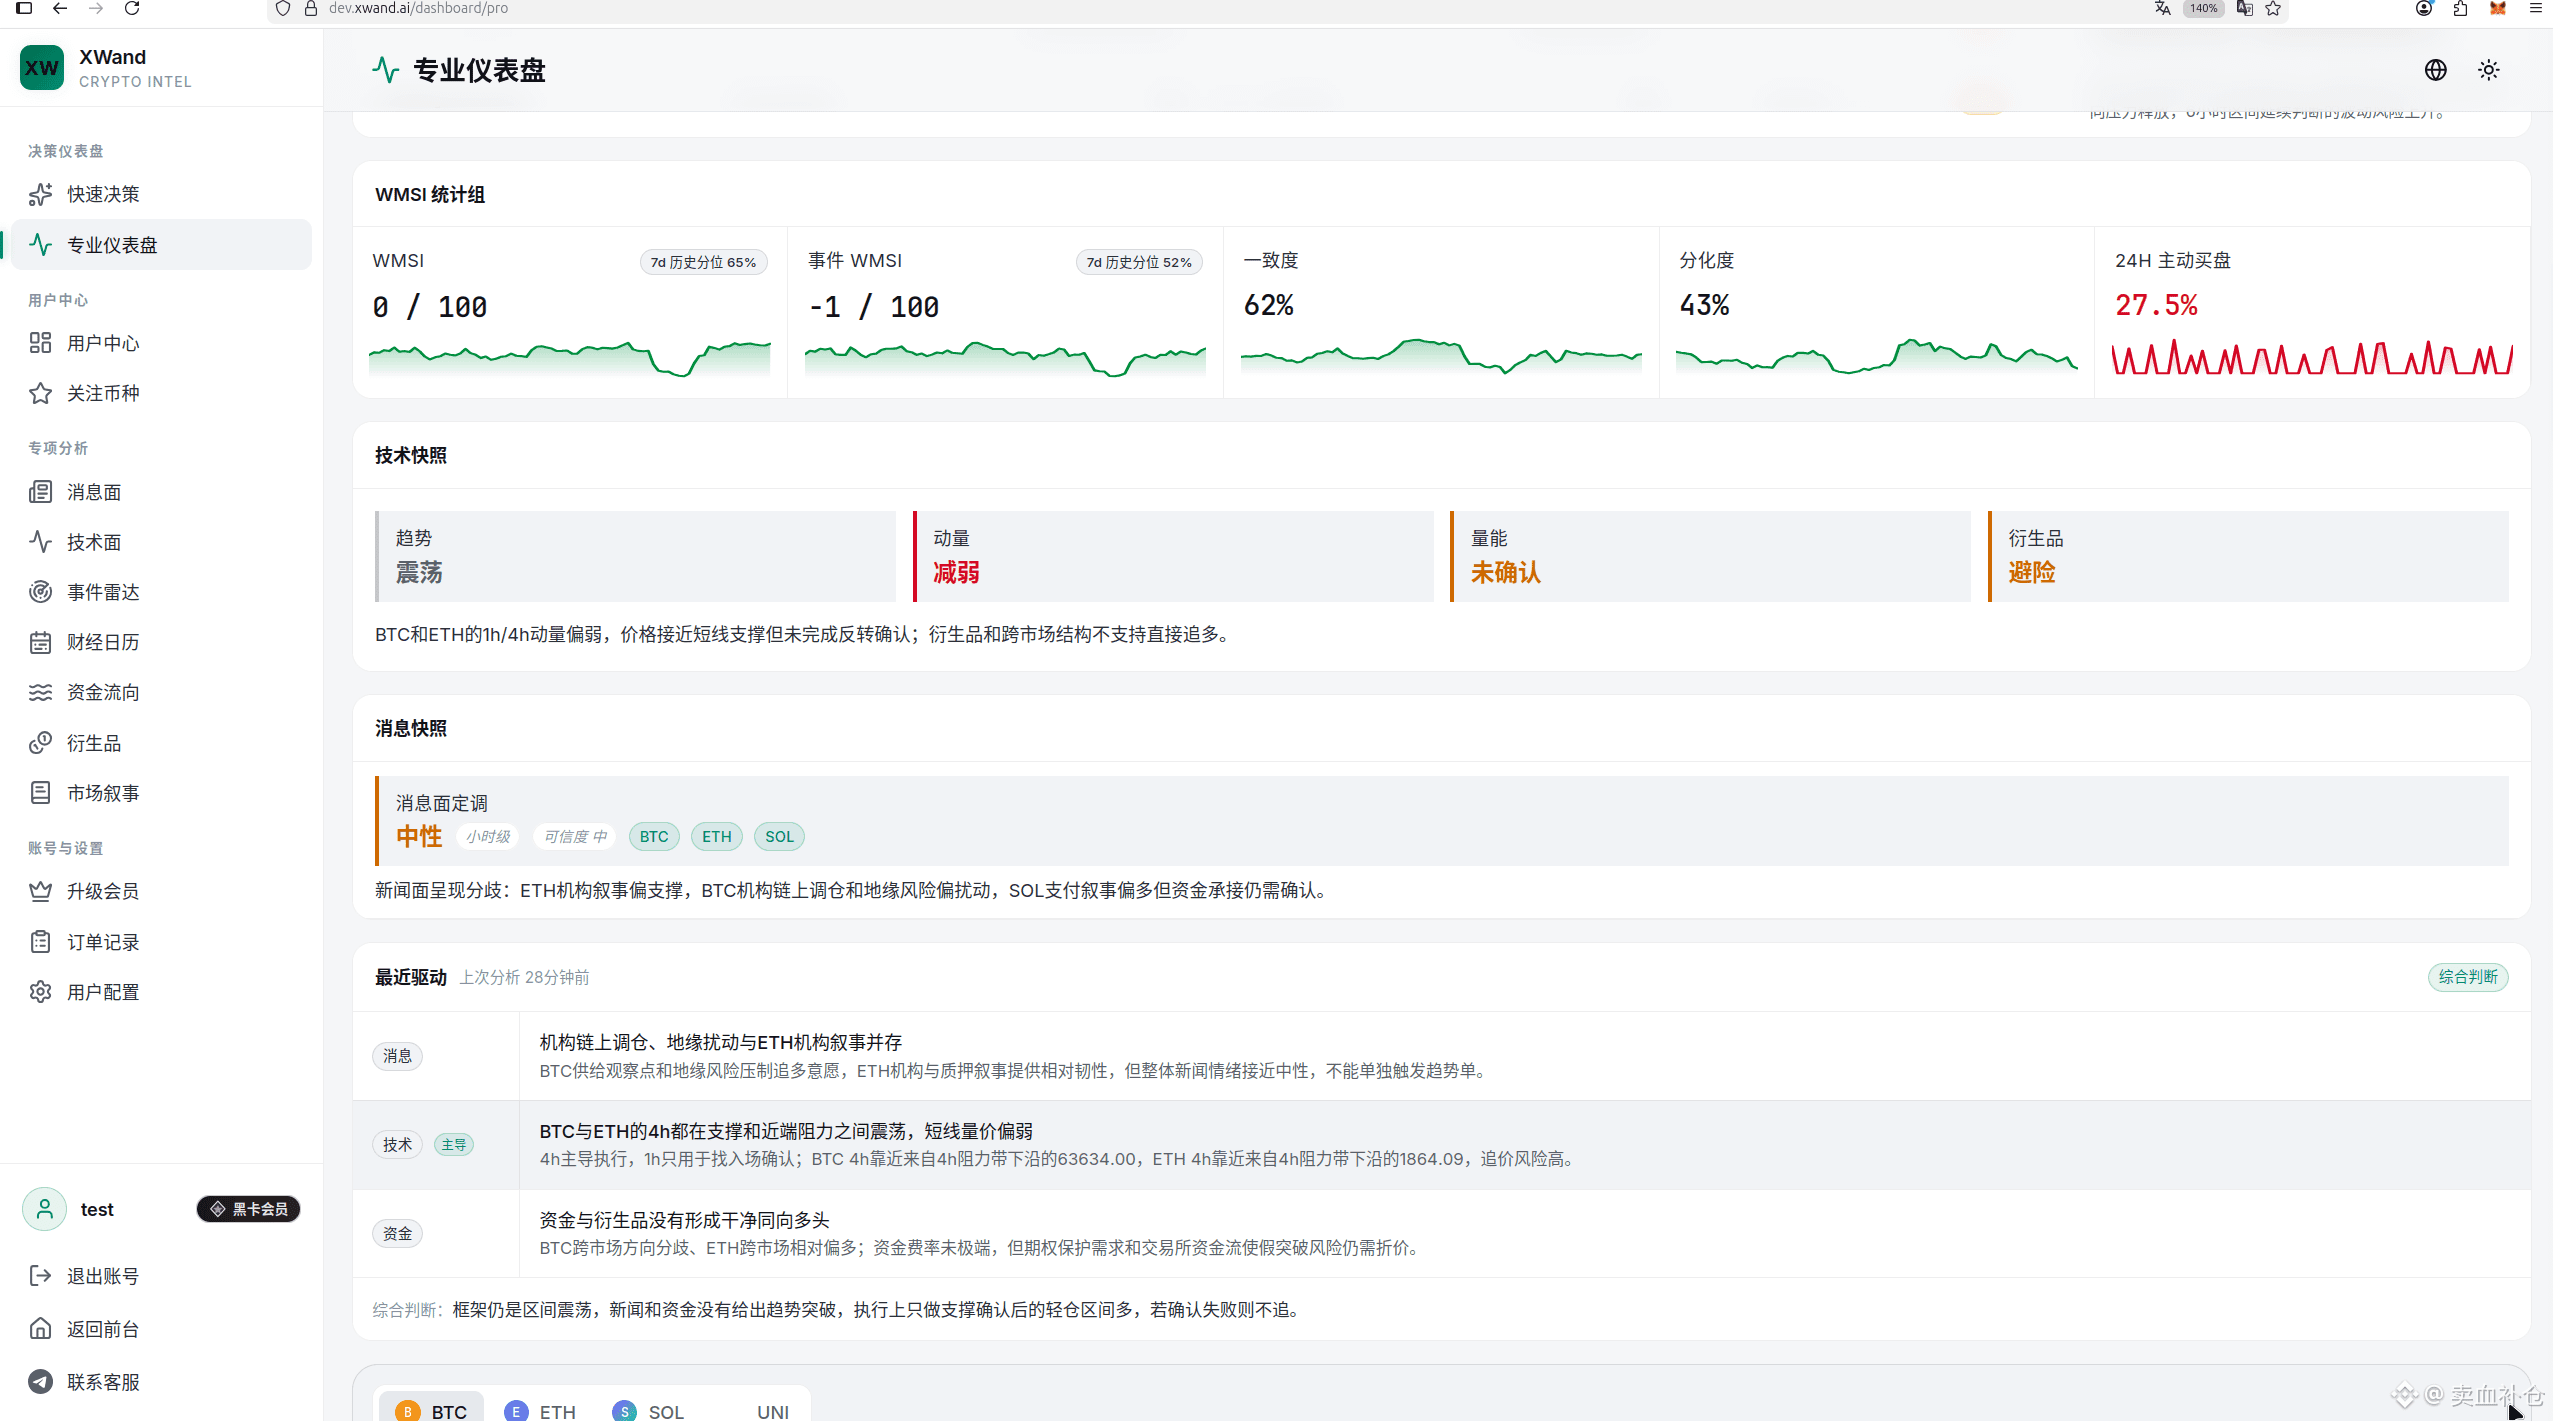Click the 主导 label tag
This screenshot has width=2553, height=1421.
click(454, 1145)
